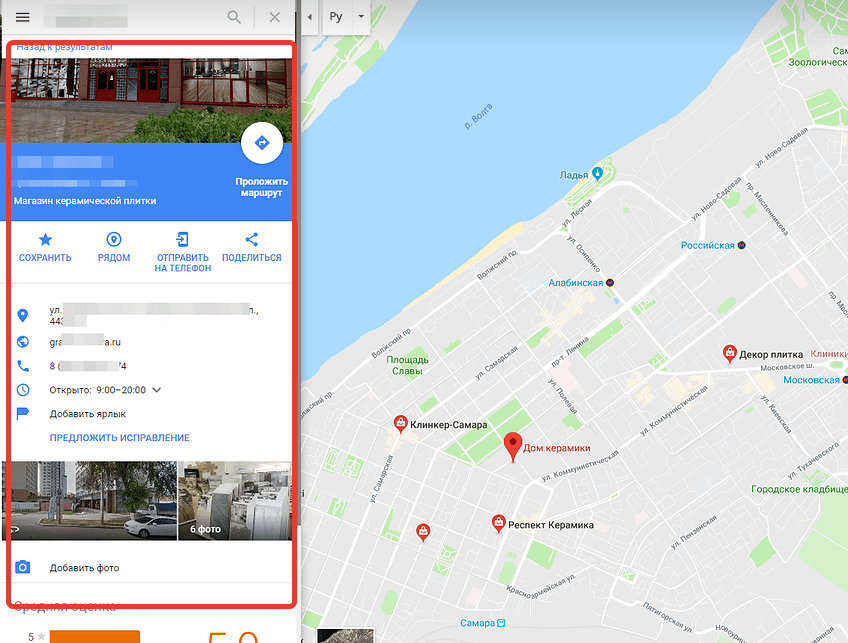The image size is (848, 643).
Task: Go back via Назад к результатам
Action: pos(64,47)
